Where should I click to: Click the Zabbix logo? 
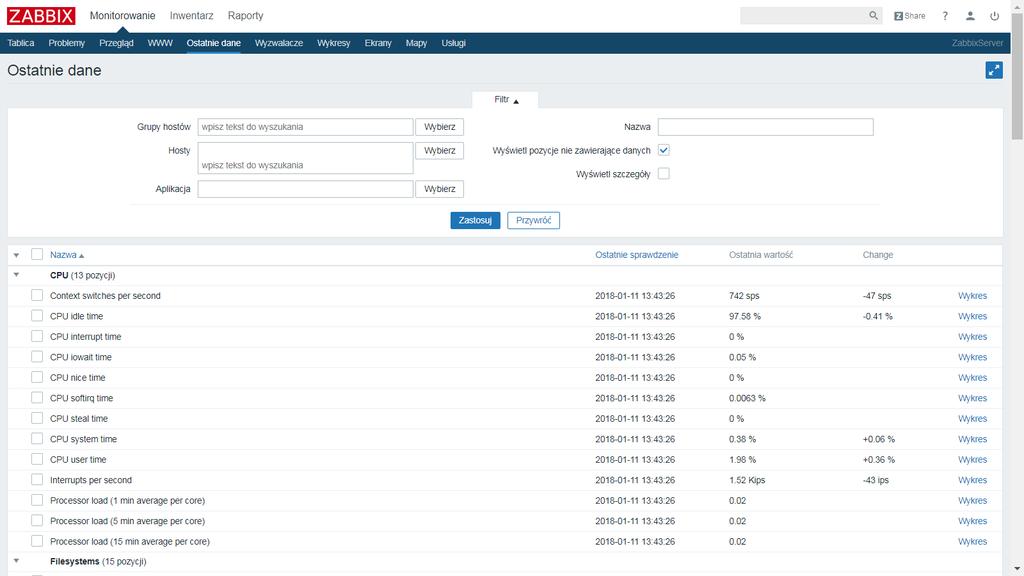click(x=41, y=16)
